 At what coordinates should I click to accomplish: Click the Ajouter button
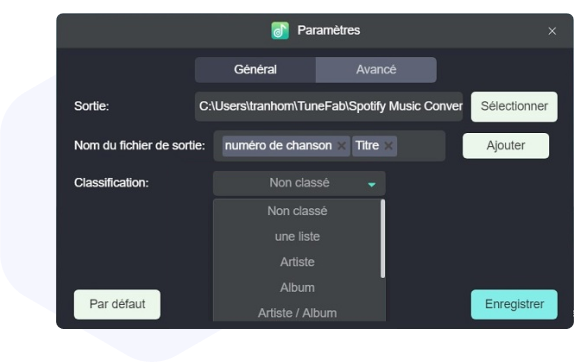[506, 146]
